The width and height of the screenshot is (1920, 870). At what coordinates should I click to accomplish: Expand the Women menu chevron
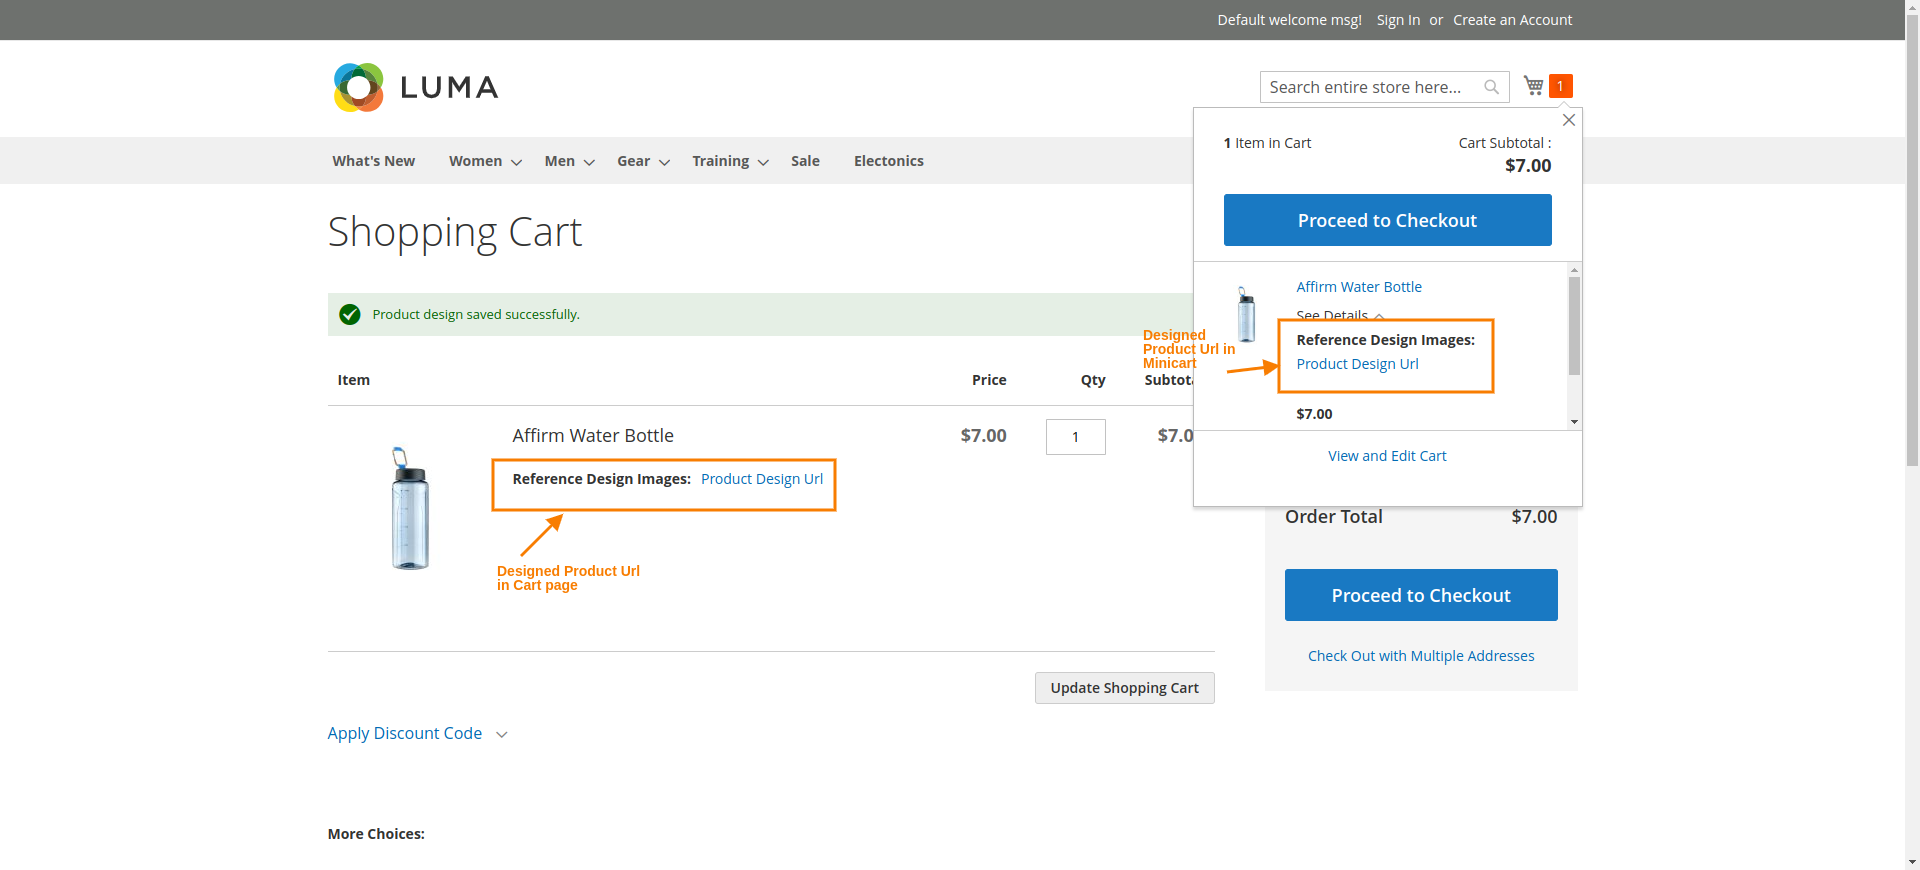tap(516, 162)
